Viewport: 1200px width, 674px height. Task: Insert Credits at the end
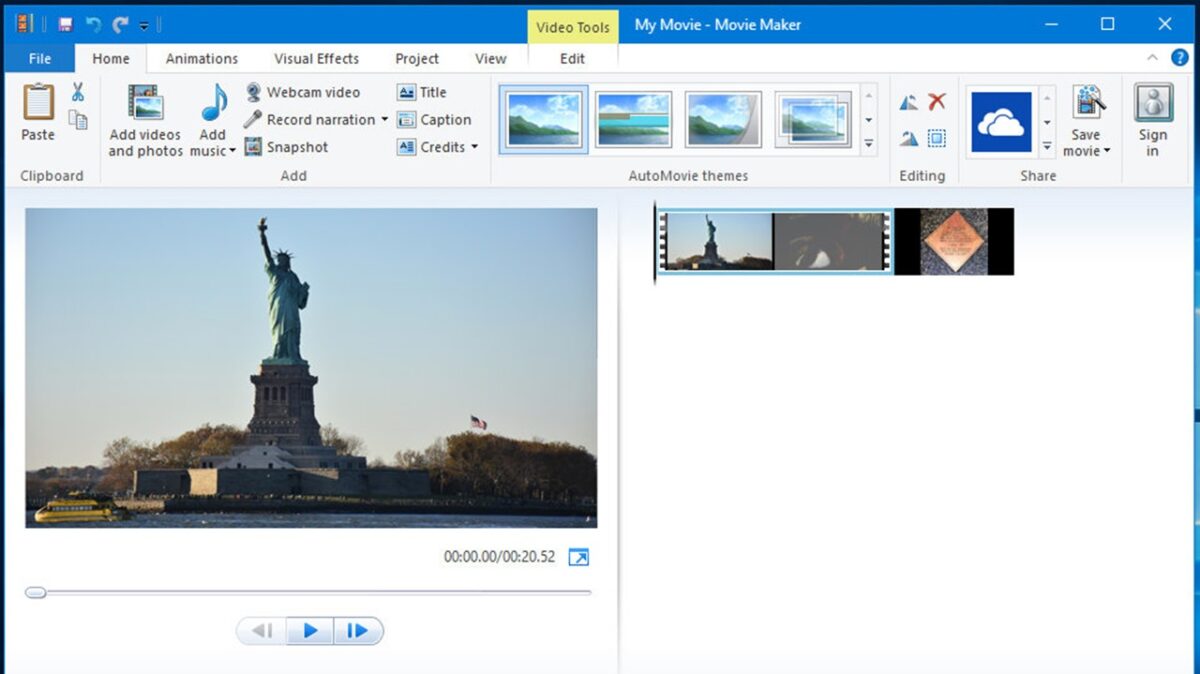pyautogui.click(x=431, y=146)
